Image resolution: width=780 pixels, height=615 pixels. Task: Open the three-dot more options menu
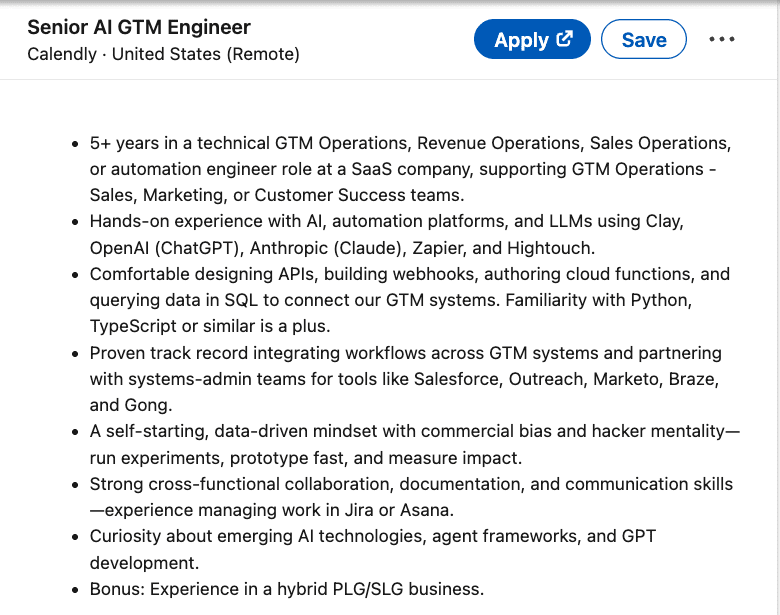(x=721, y=40)
